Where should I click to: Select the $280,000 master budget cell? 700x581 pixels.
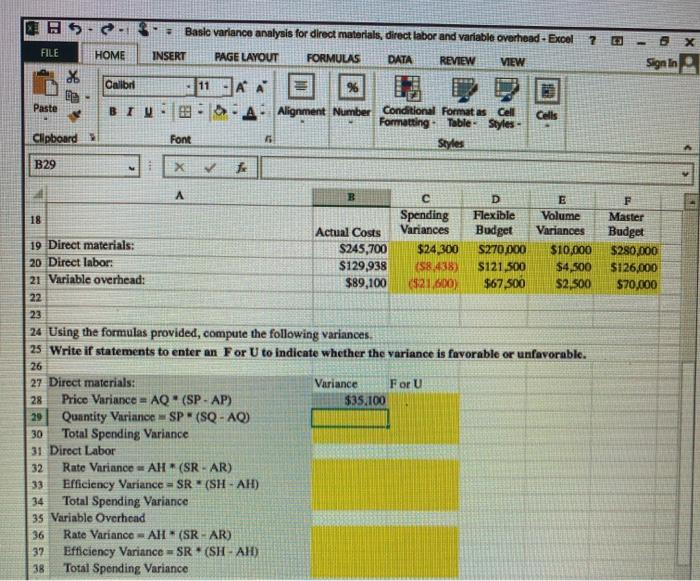pos(627,251)
